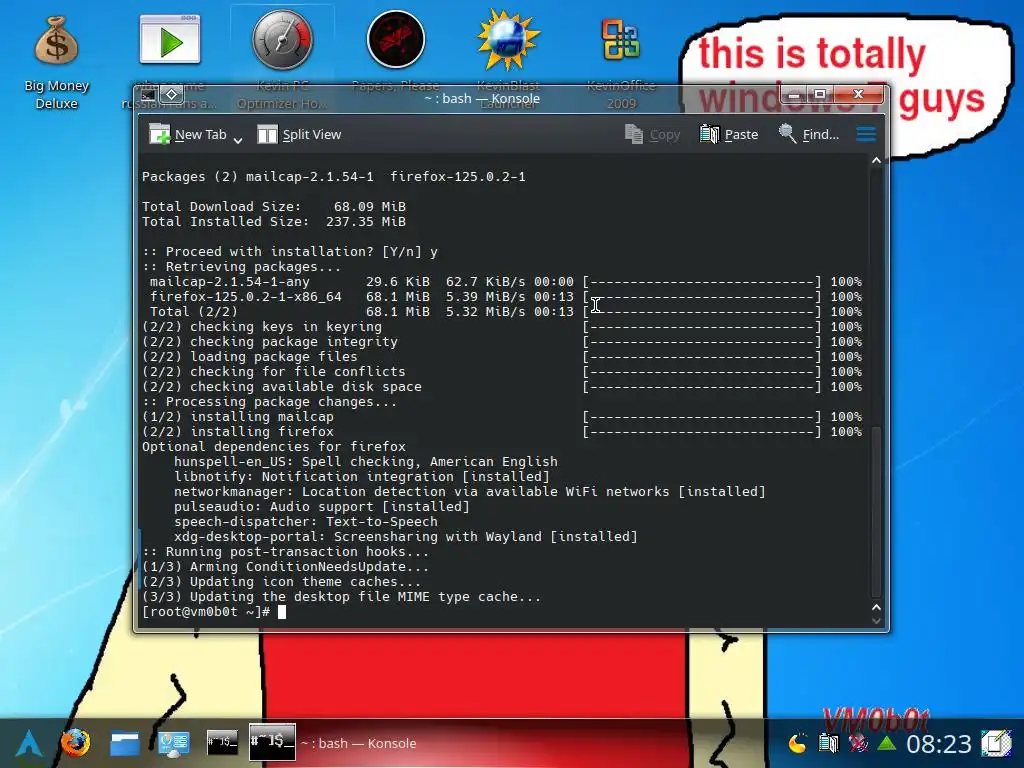The width and height of the screenshot is (1024, 768).
Task: Click the show desktop icon beside clock
Action: pyautogui.click(x=996, y=743)
